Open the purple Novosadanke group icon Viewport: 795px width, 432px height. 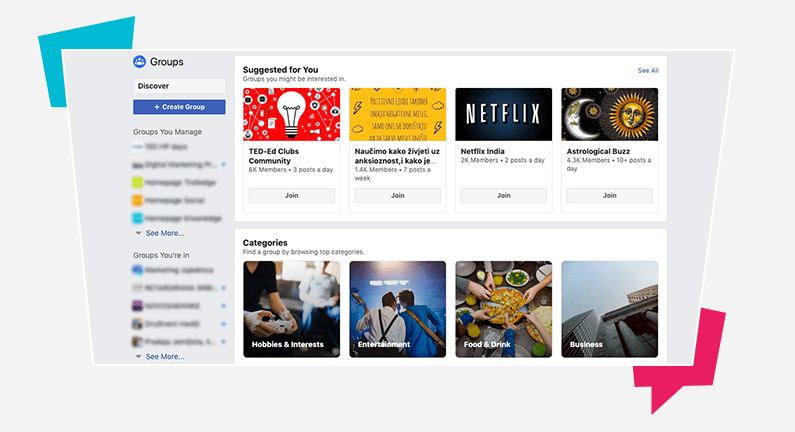[137, 306]
